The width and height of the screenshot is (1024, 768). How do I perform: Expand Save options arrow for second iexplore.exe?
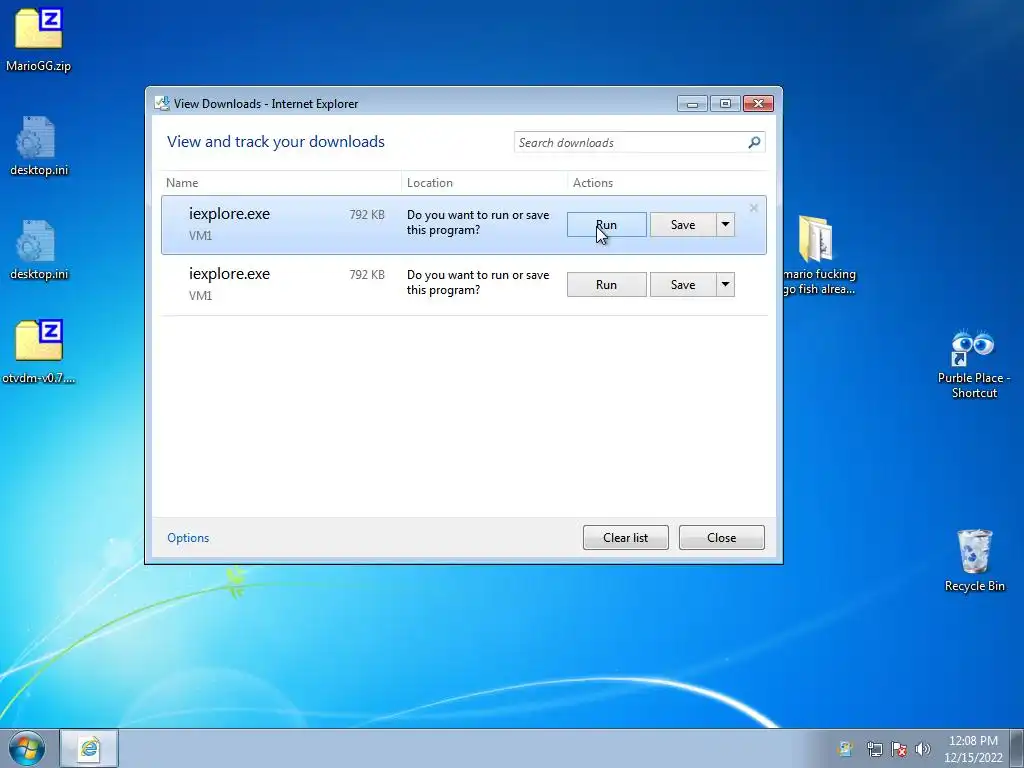(726, 285)
